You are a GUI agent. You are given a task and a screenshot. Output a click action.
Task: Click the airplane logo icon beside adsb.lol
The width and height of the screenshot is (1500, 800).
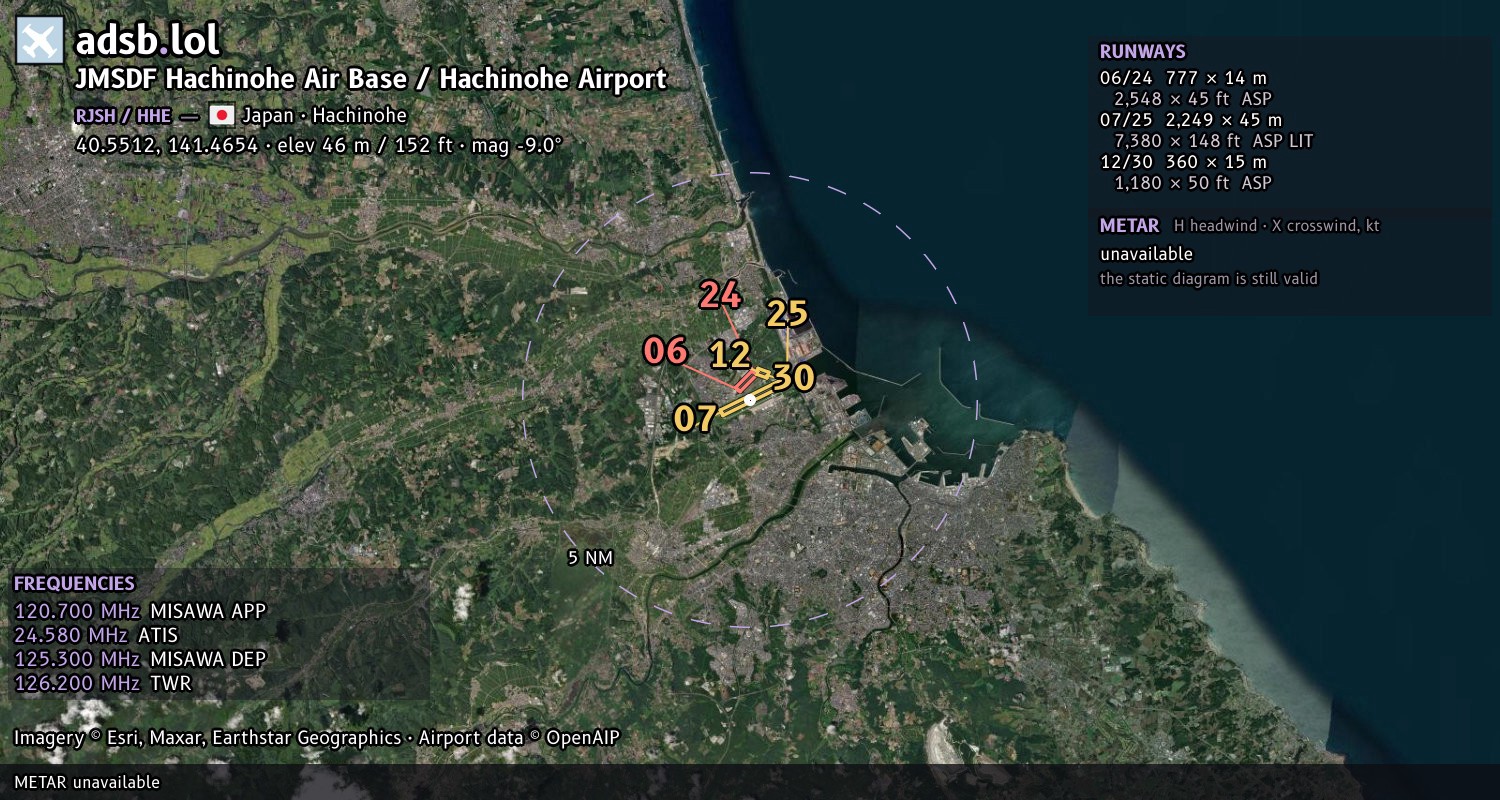coord(40,41)
